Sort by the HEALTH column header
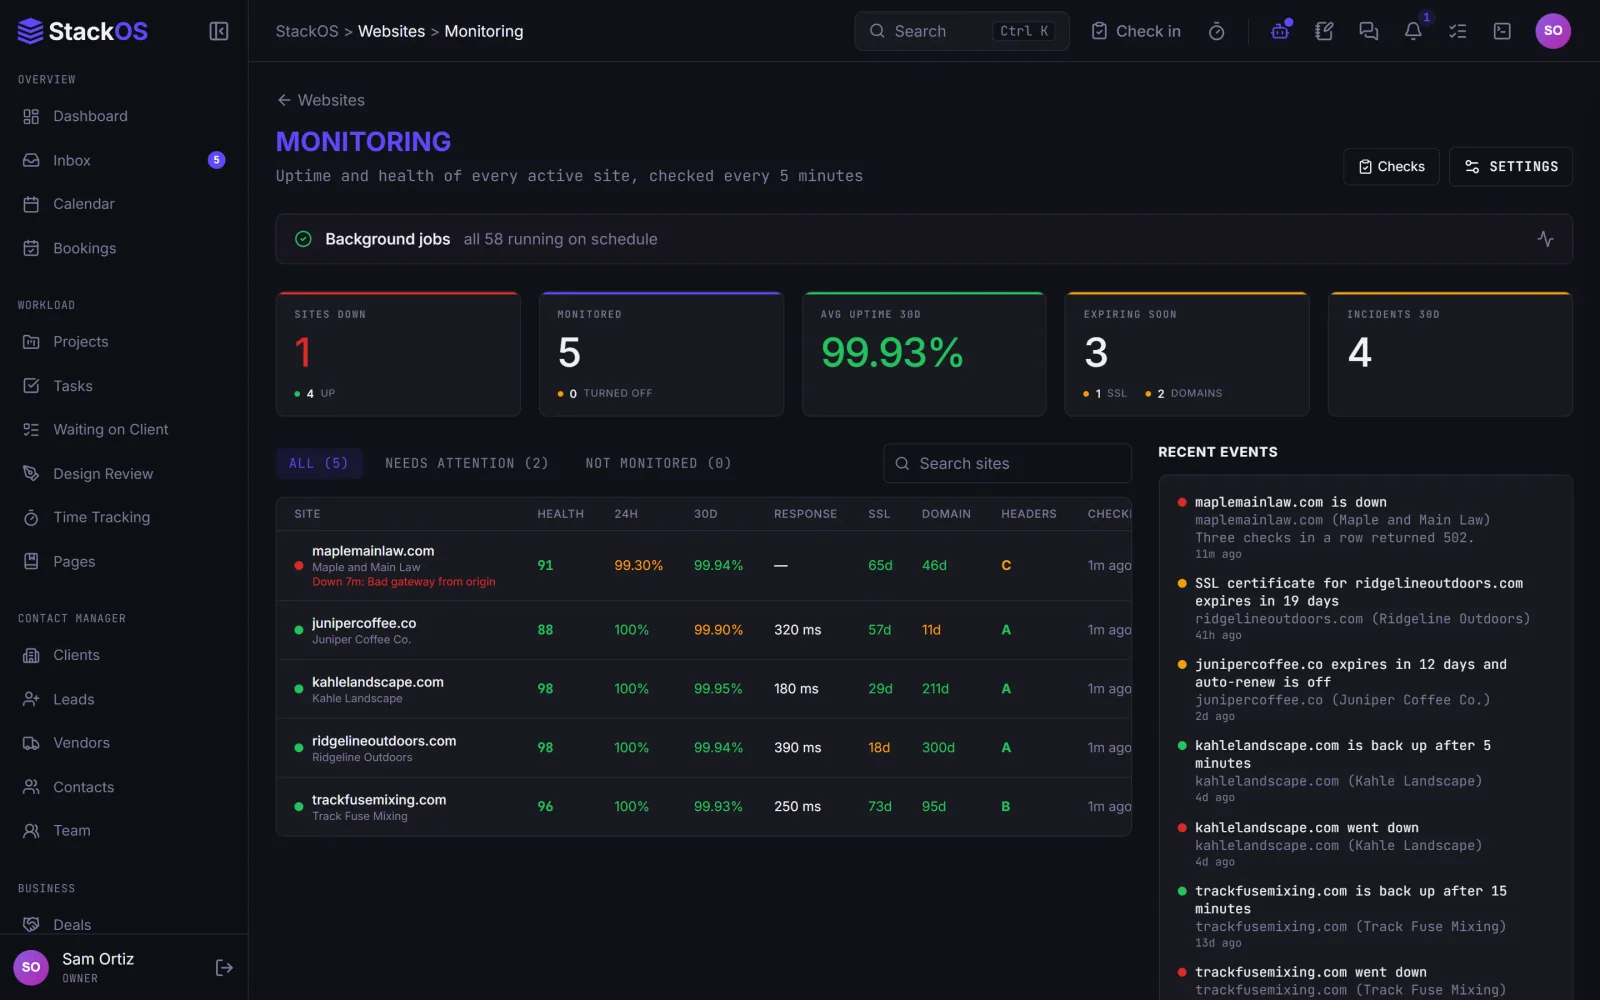This screenshot has height=1000, width=1600. pos(560,514)
